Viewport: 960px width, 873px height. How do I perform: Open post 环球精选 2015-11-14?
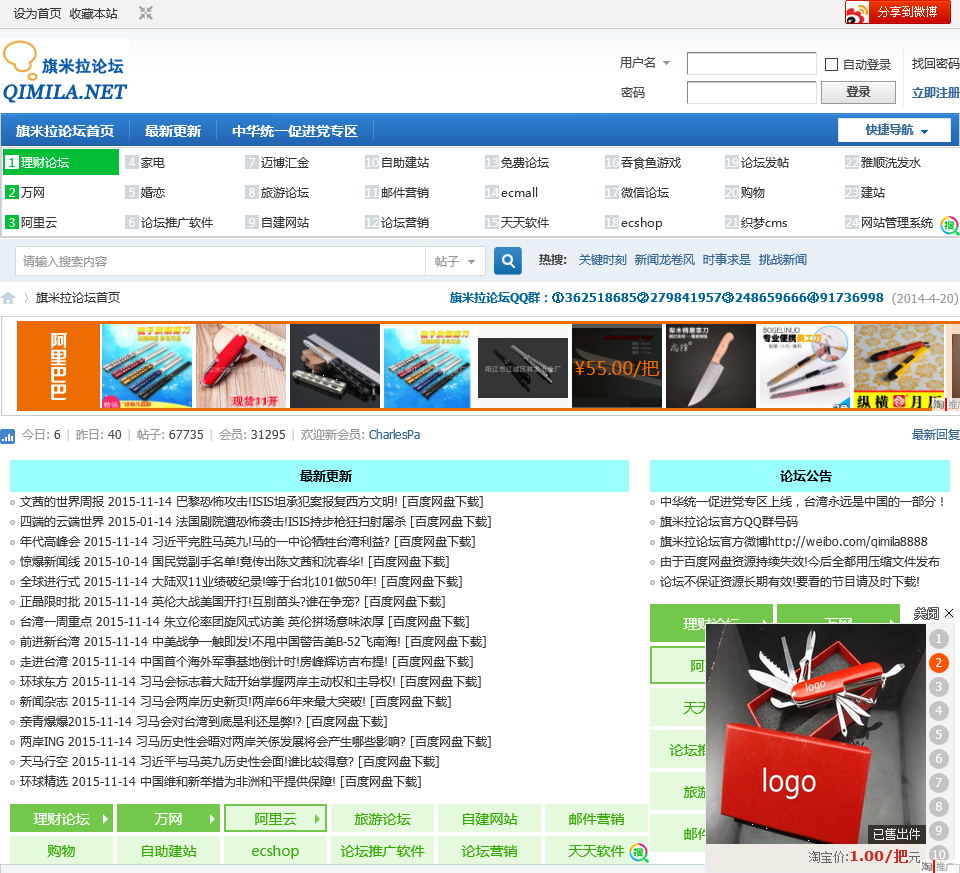[x=220, y=781]
